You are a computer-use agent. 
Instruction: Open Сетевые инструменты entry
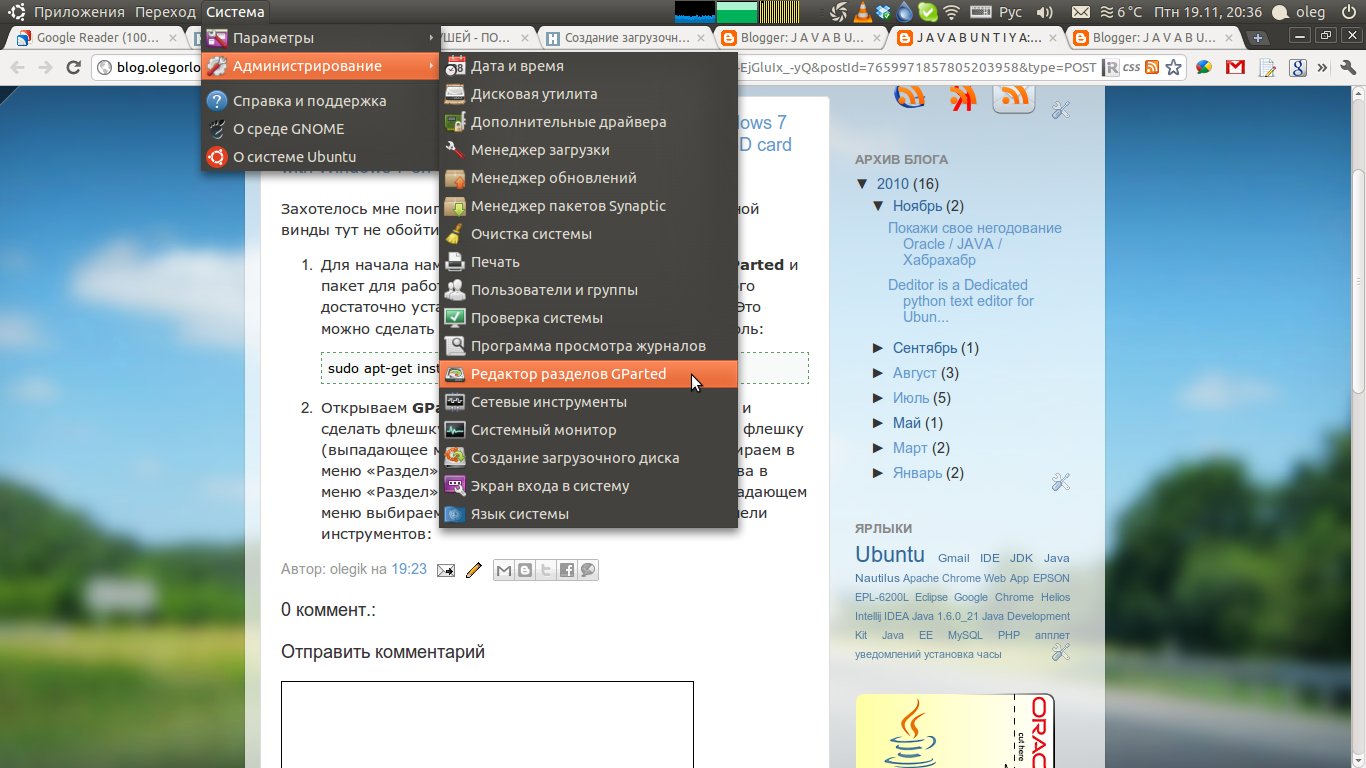tap(588, 402)
